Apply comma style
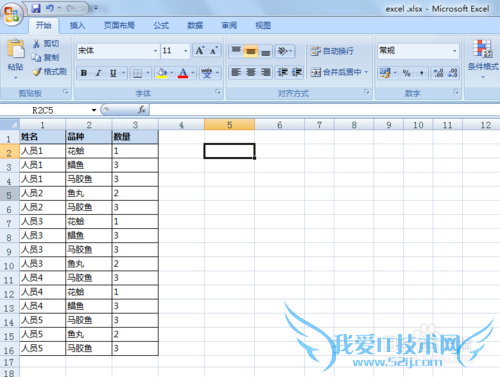Screen dimensions: 500x377 (x=422, y=73)
